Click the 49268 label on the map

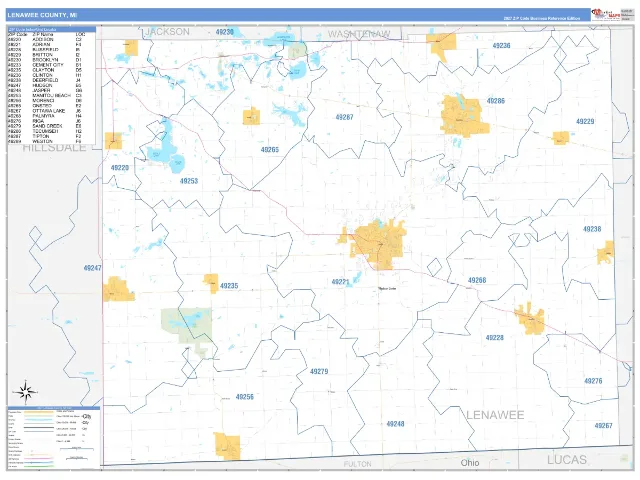click(x=477, y=280)
